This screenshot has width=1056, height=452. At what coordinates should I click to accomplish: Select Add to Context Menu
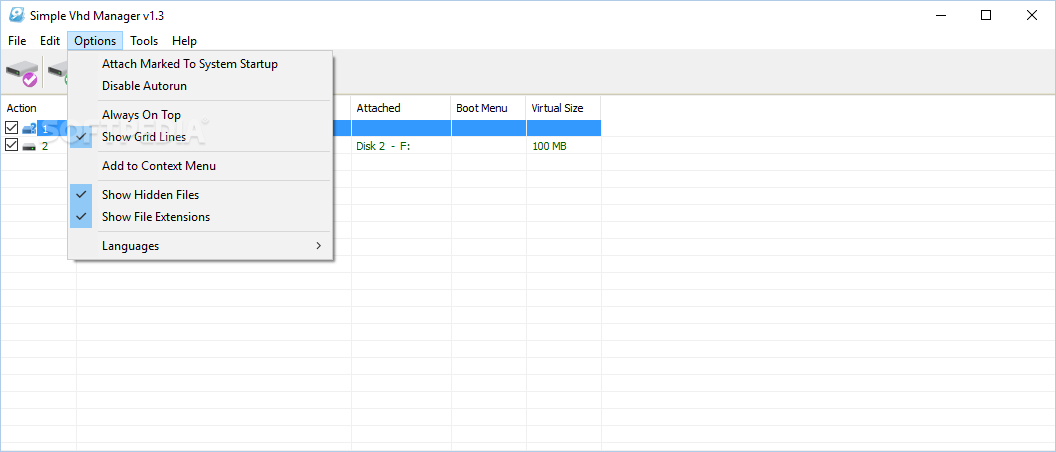pos(200,166)
